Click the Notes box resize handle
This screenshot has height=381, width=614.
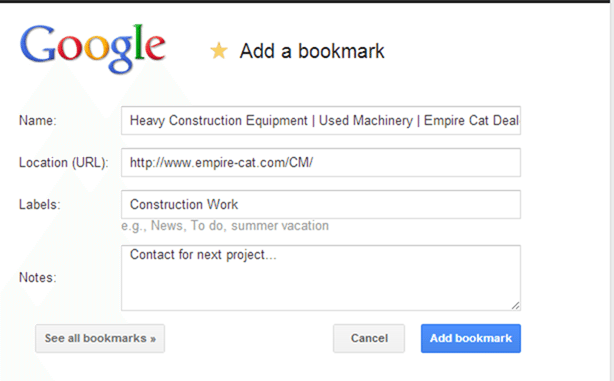click(x=515, y=305)
